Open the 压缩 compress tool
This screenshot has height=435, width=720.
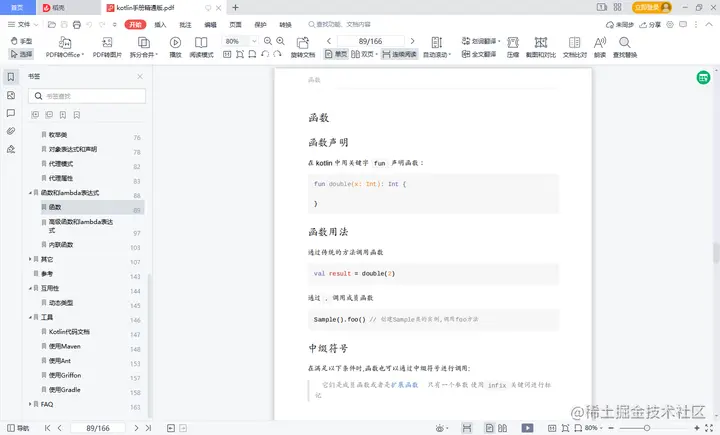[x=513, y=47]
